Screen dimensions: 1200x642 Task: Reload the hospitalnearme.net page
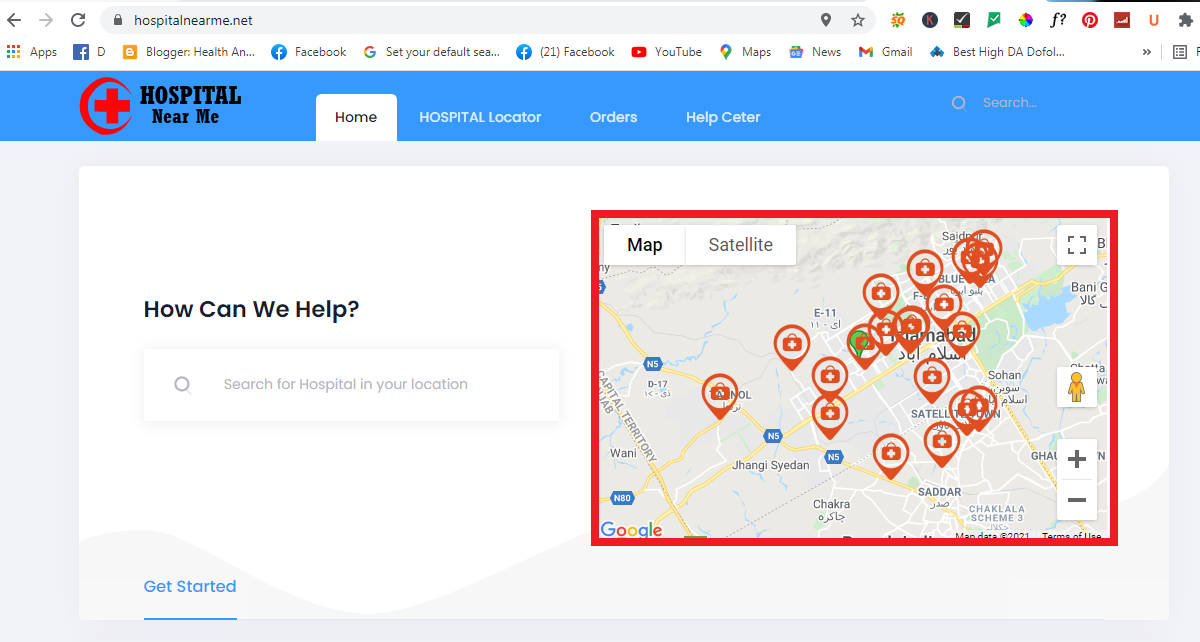coord(78,19)
